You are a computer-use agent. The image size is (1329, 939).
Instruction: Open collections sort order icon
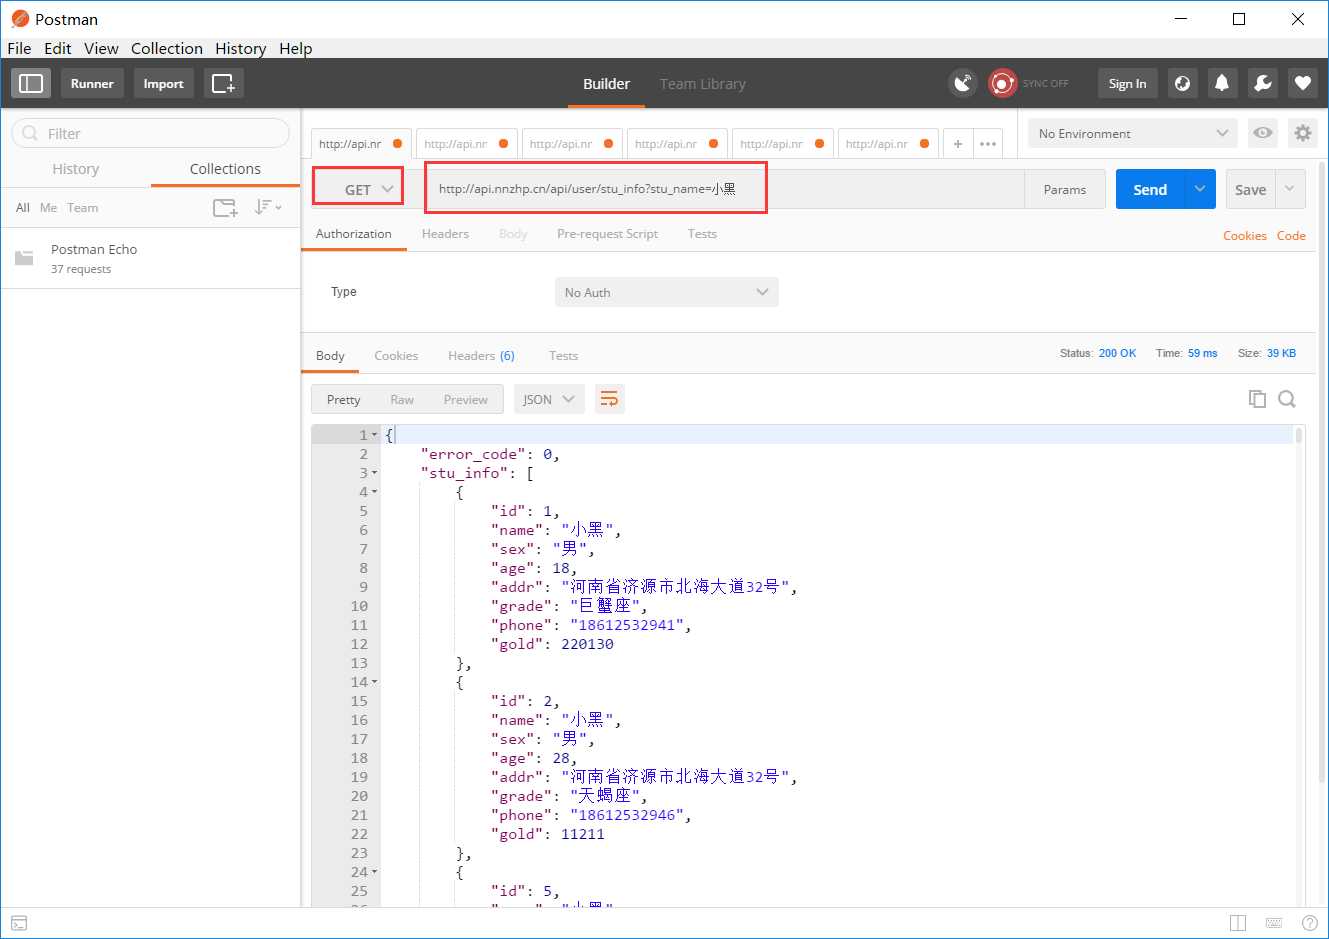267,207
